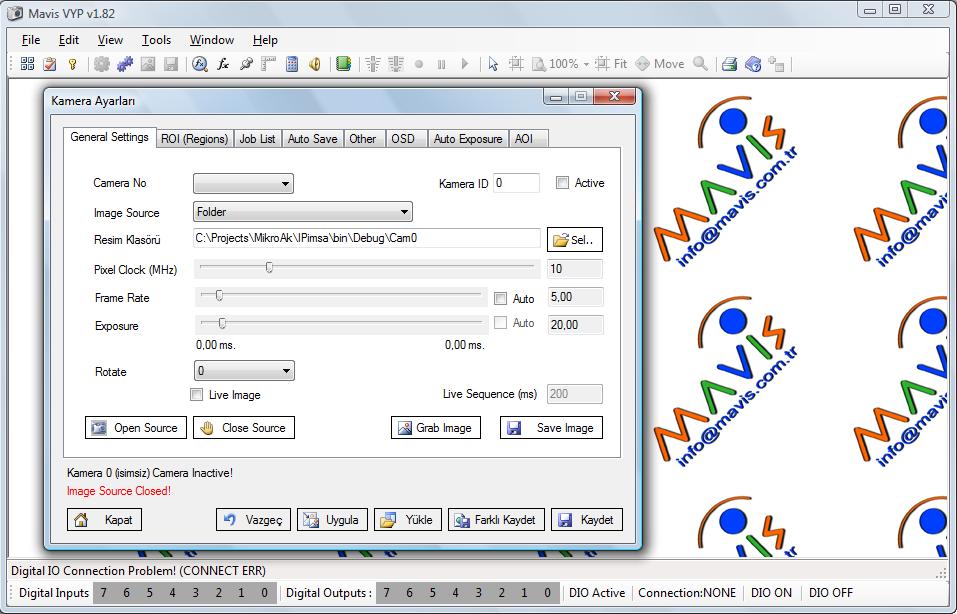The width and height of the screenshot is (957, 614).
Task: Click the Grab Image button
Action: coord(436,427)
